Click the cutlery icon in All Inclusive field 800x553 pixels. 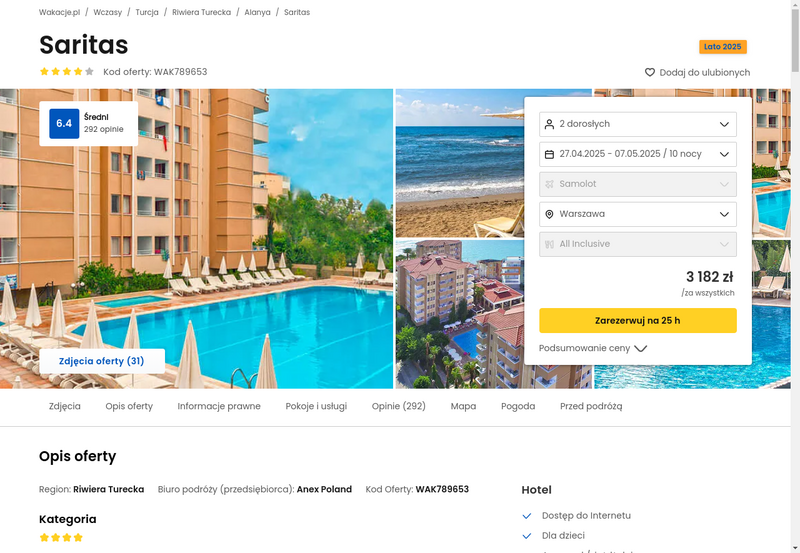(549, 244)
